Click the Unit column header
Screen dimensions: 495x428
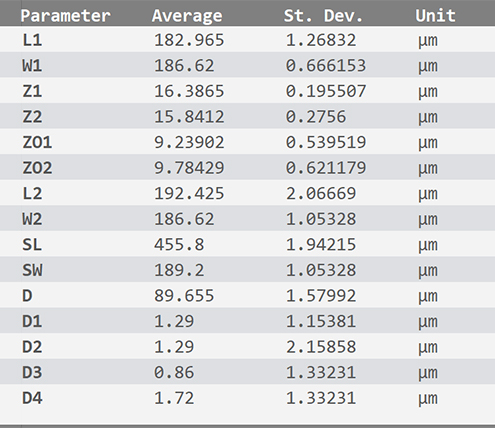435,16
